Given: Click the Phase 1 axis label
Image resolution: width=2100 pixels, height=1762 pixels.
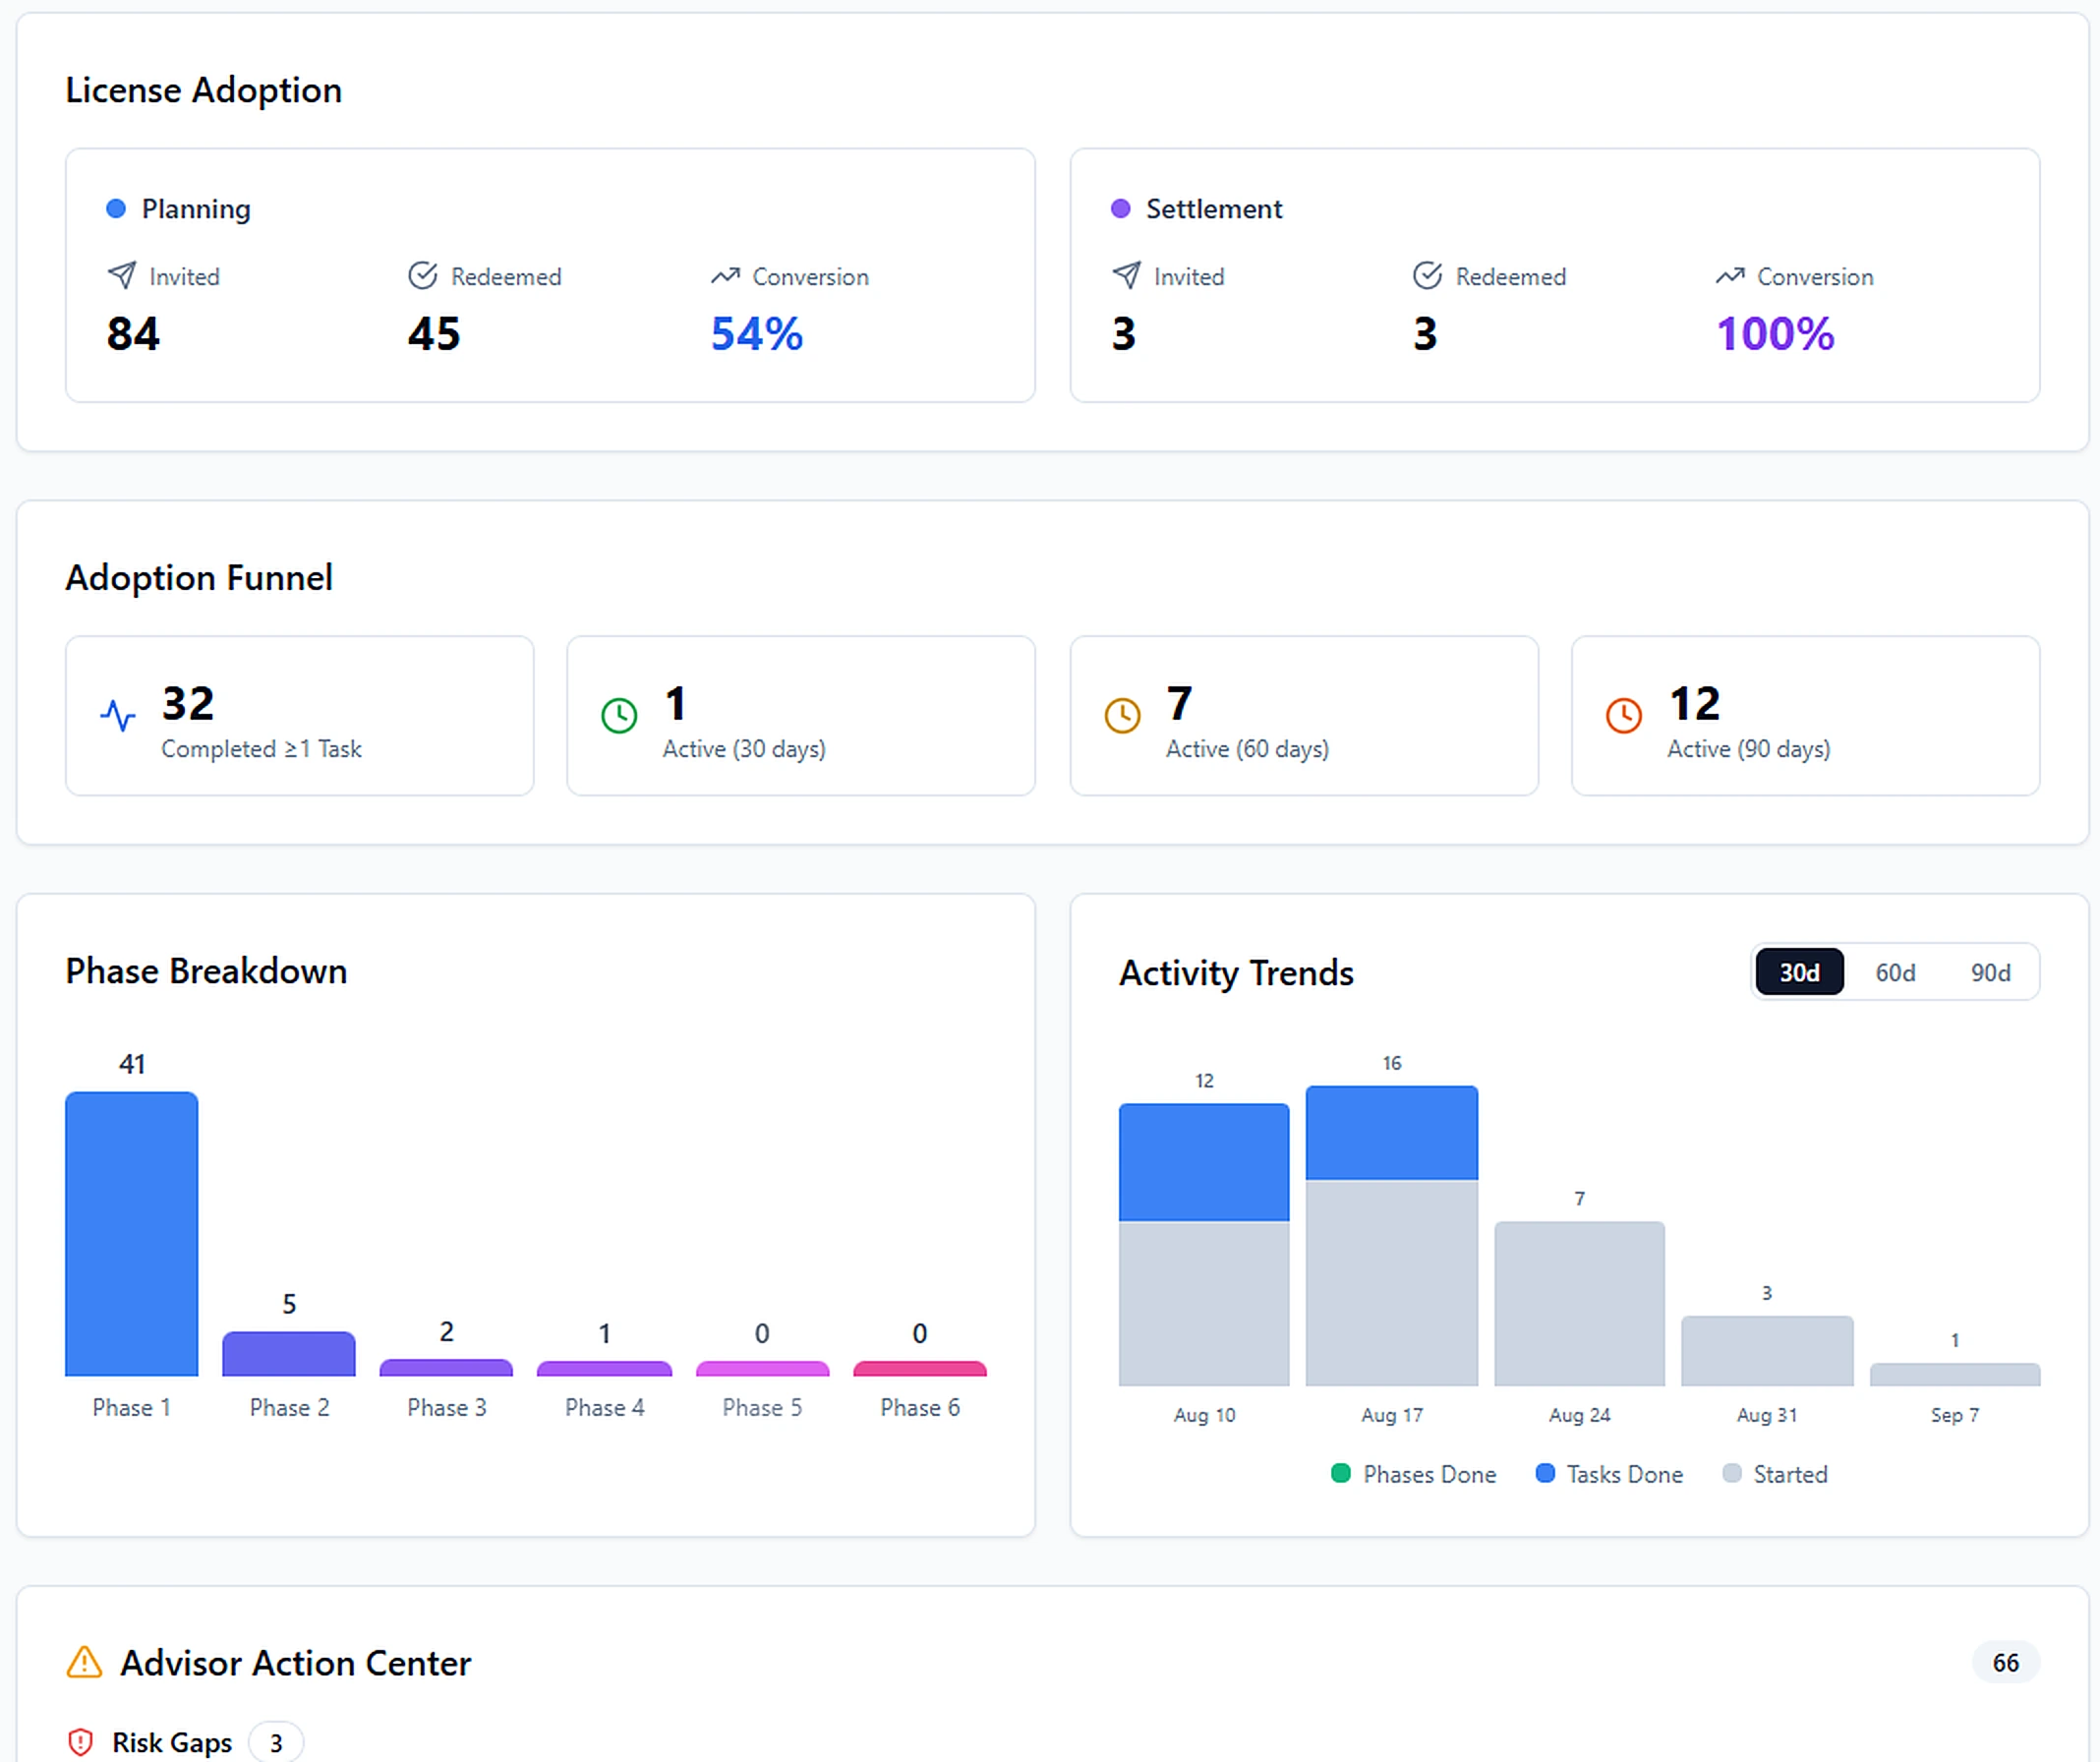Looking at the screenshot, I should point(131,1407).
